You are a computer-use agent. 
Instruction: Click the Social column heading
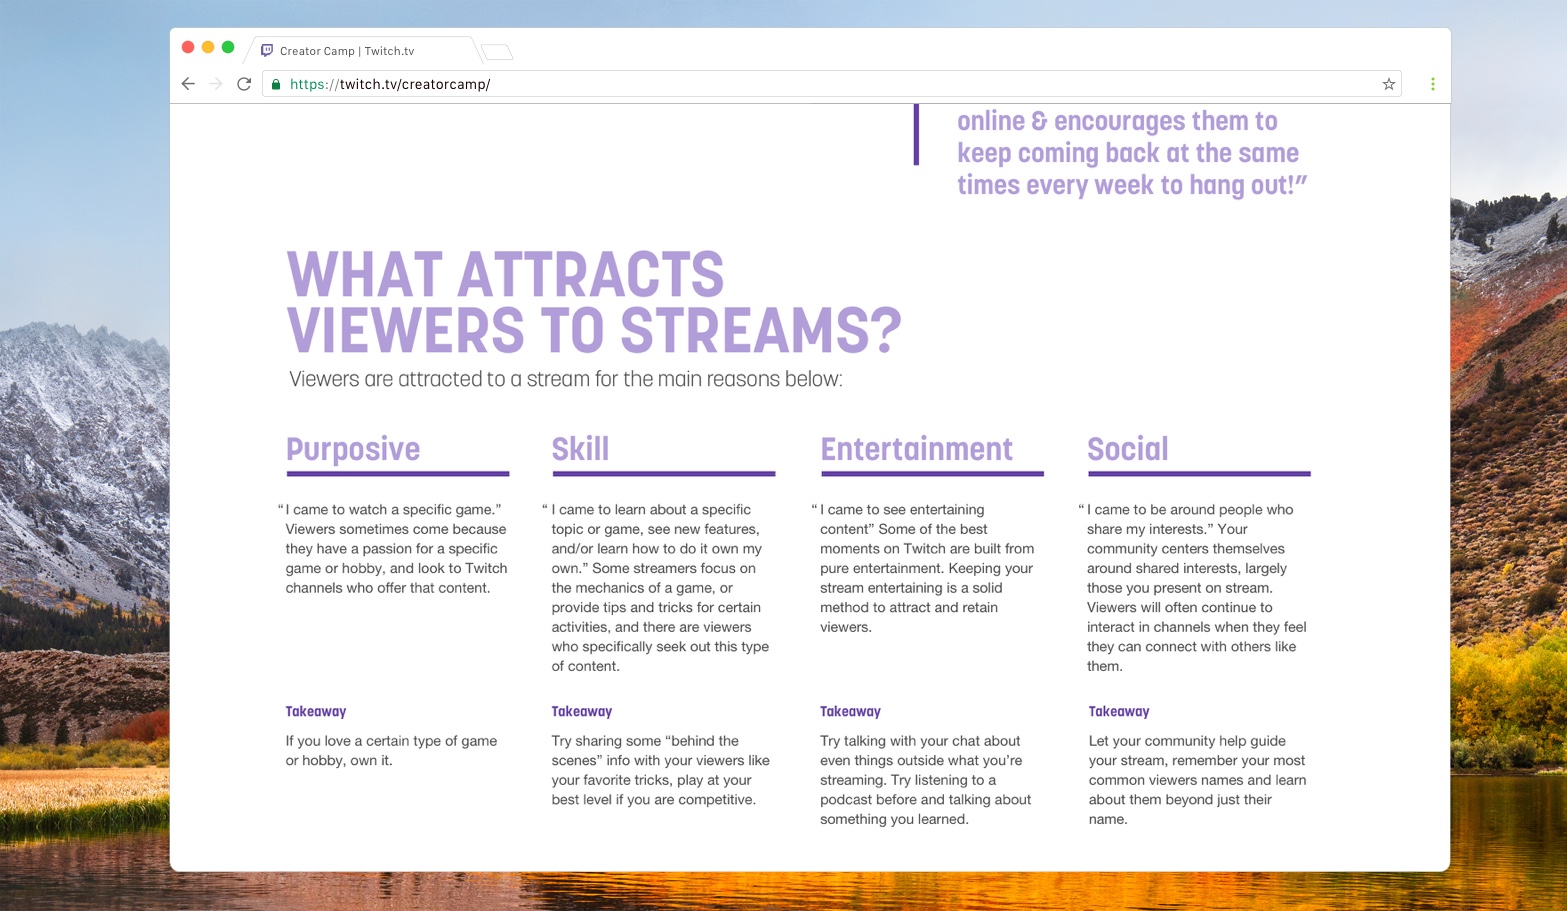pos(1127,449)
